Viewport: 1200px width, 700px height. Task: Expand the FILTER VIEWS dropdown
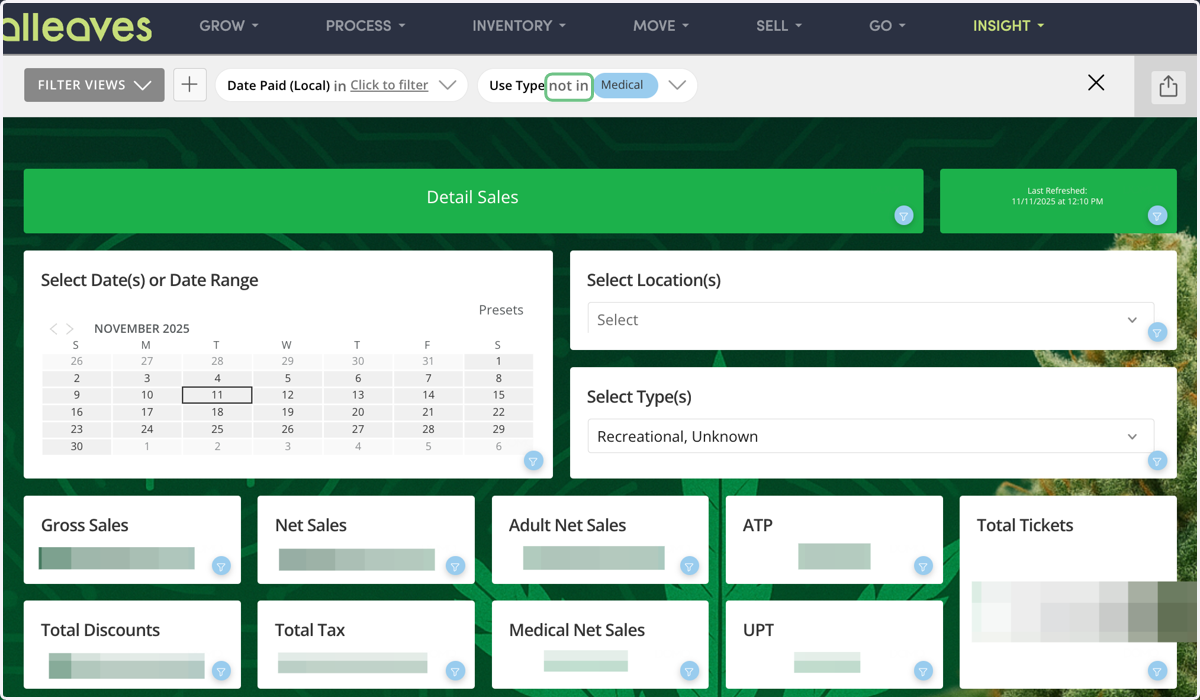94,85
